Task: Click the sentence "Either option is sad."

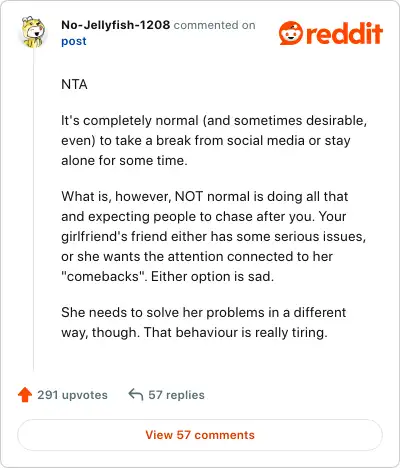Action: point(212,276)
